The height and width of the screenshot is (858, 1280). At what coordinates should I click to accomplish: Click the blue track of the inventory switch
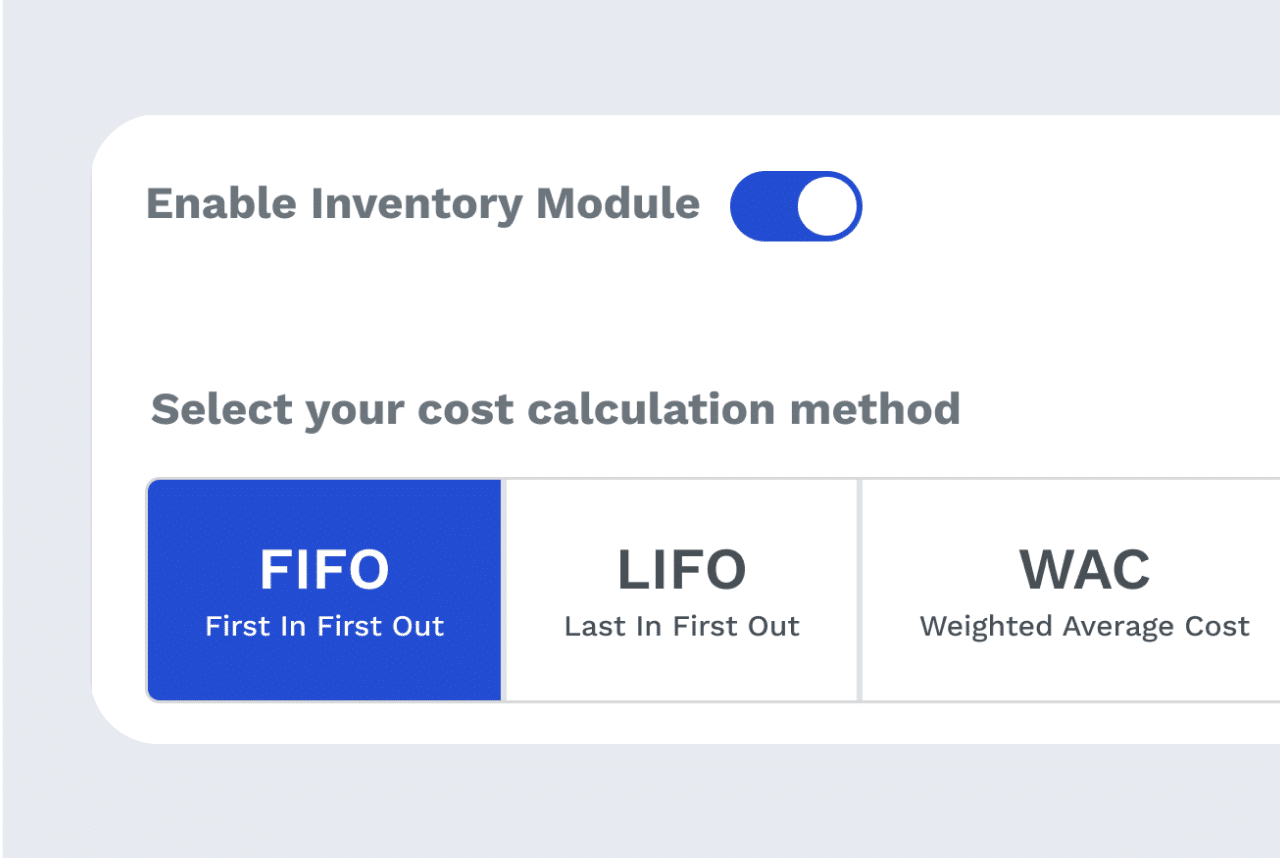tap(762, 206)
